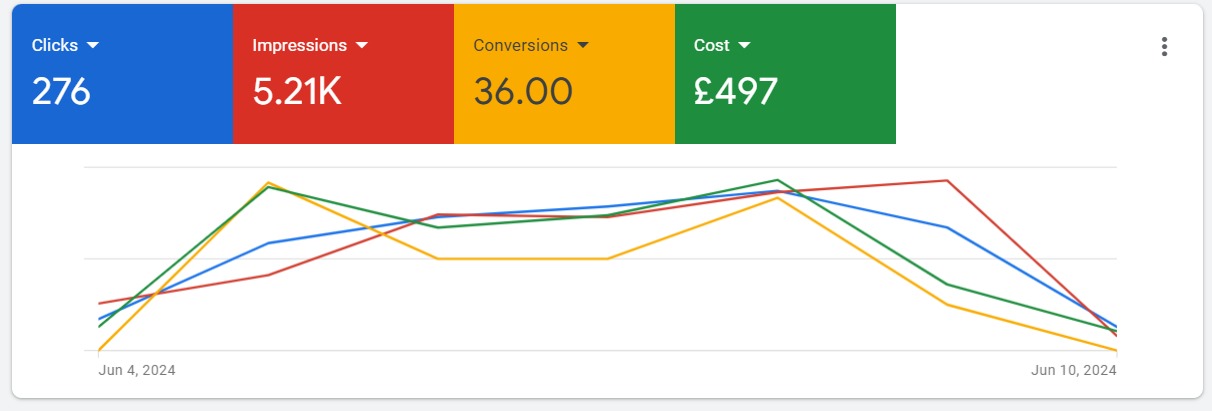
Task: Click the Clicks label text
Action: [x=54, y=46]
